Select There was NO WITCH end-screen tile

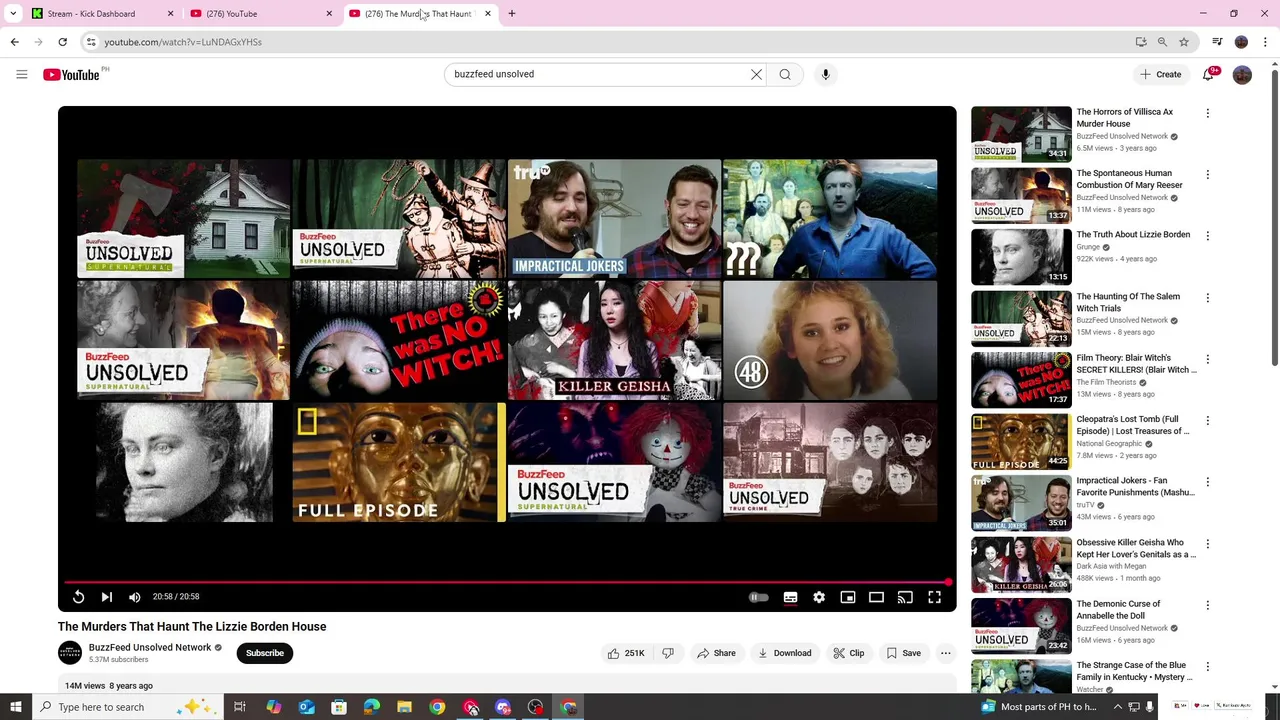click(399, 340)
